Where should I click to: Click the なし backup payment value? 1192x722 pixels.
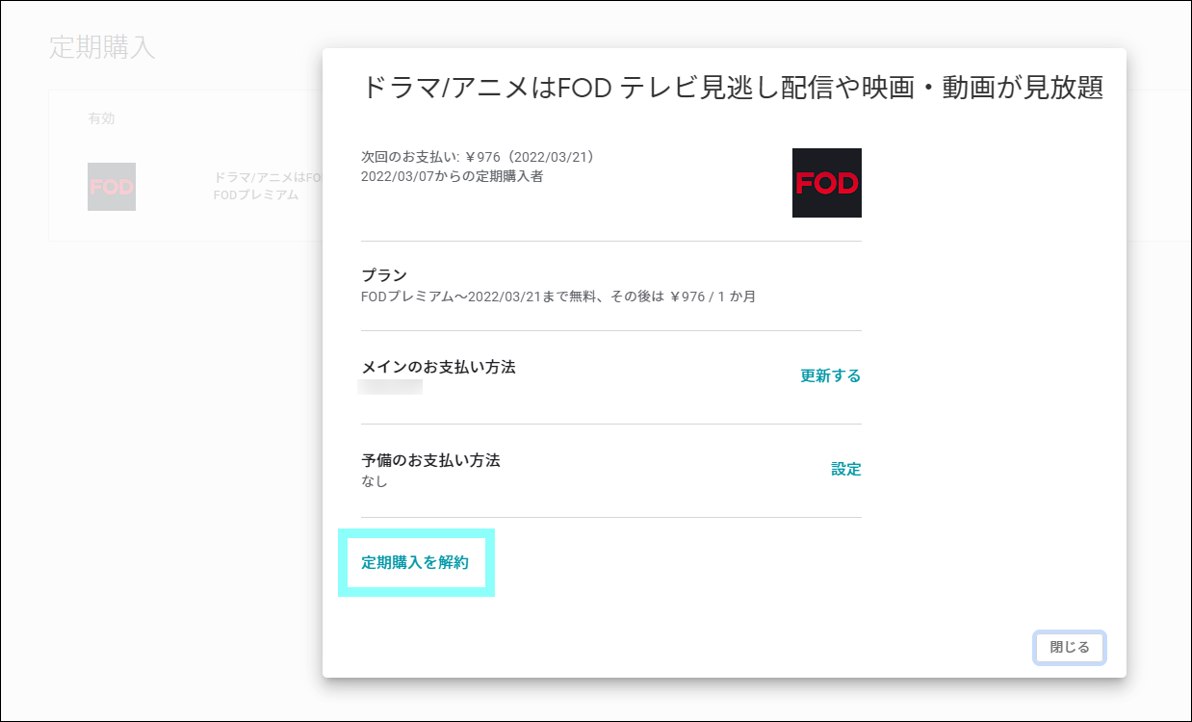374,481
